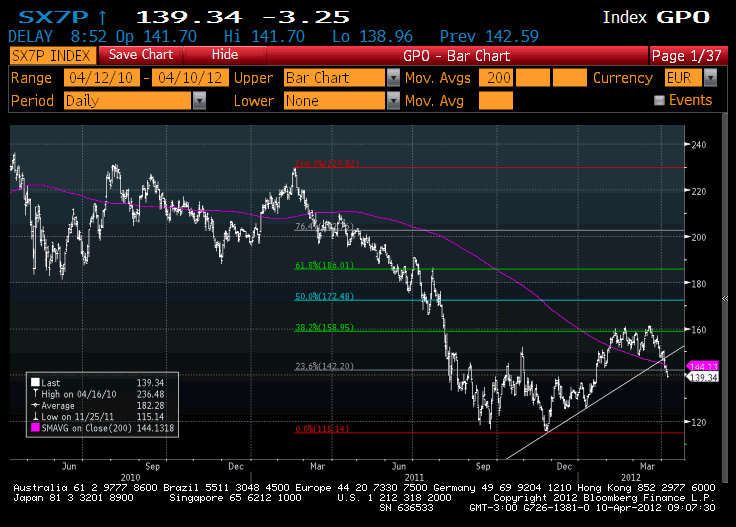Click the EUR currency field

[x=683, y=78]
